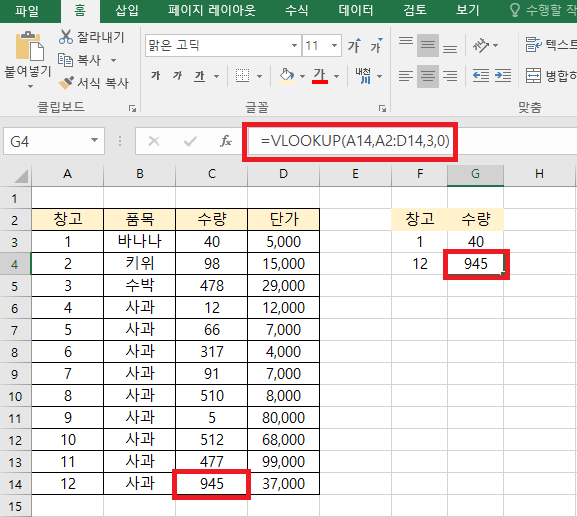The height and width of the screenshot is (517, 577).
Task: Open font size 11 dropdown
Action: [x=334, y=46]
